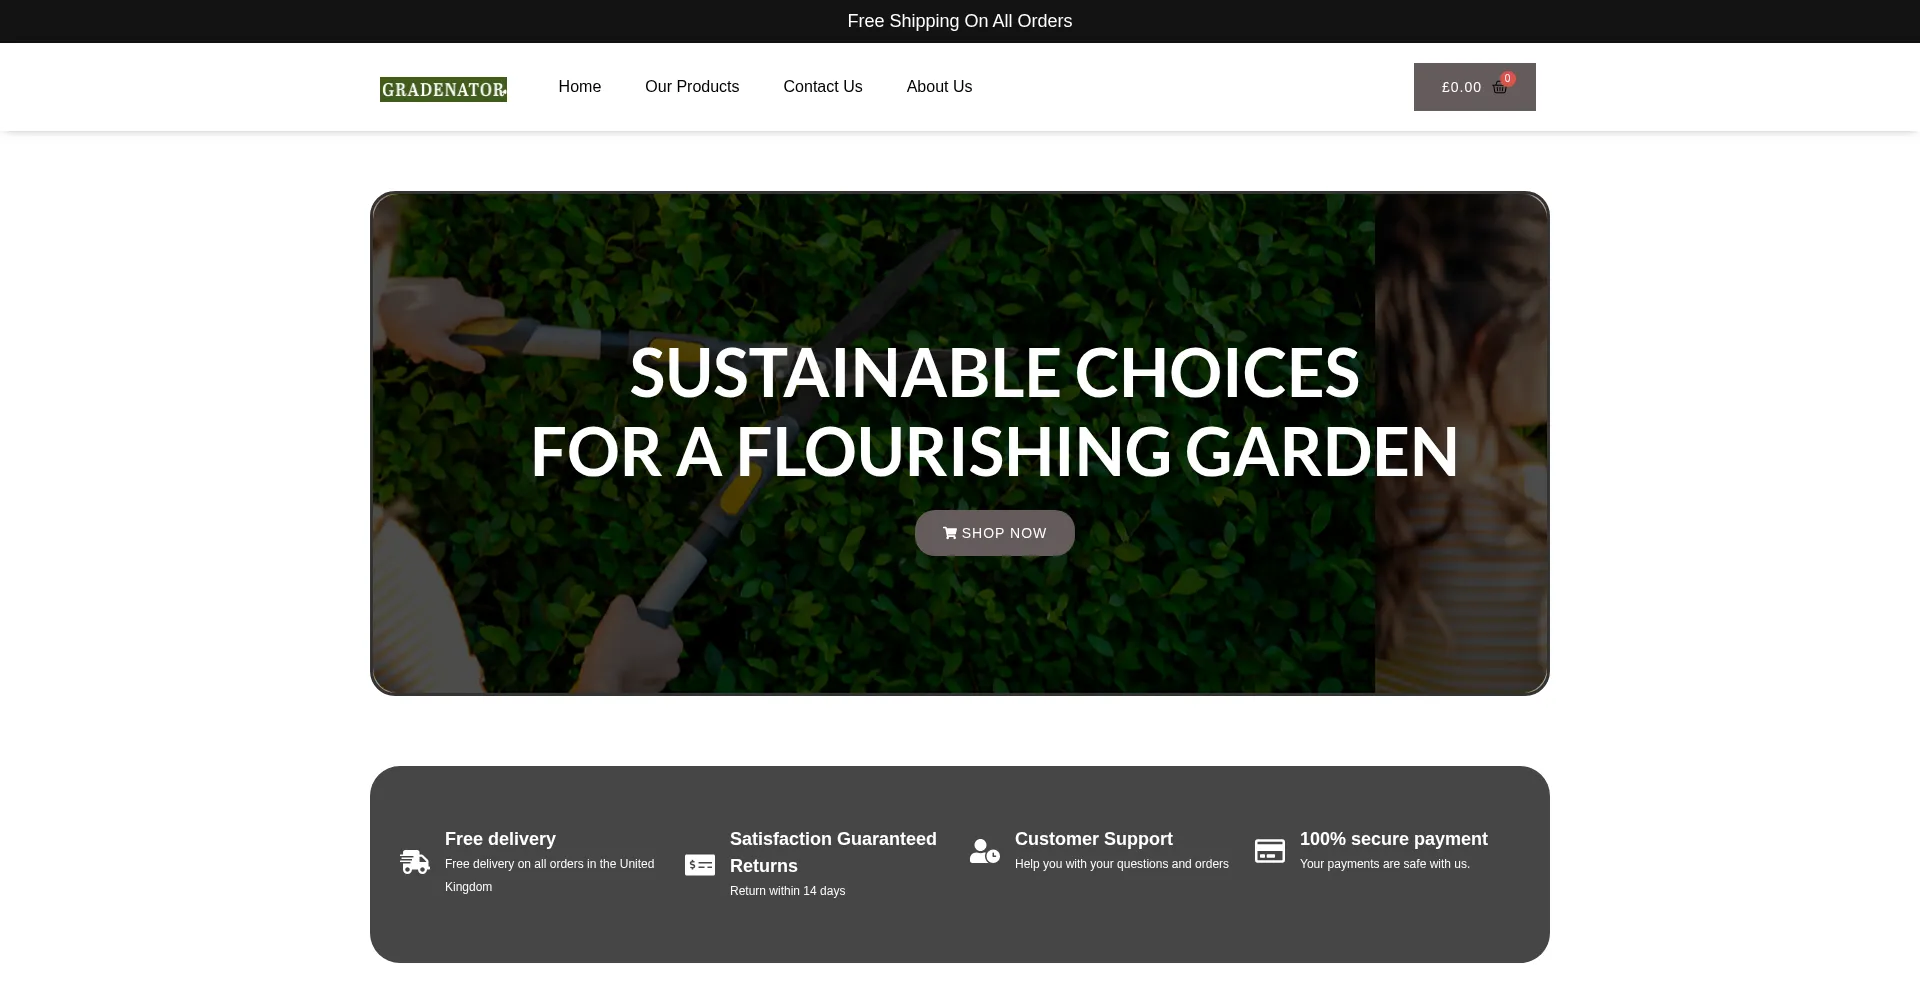Image resolution: width=1920 pixels, height=993 pixels.
Task: Open the About Us page
Action: pyautogui.click(x=939, y=87)
